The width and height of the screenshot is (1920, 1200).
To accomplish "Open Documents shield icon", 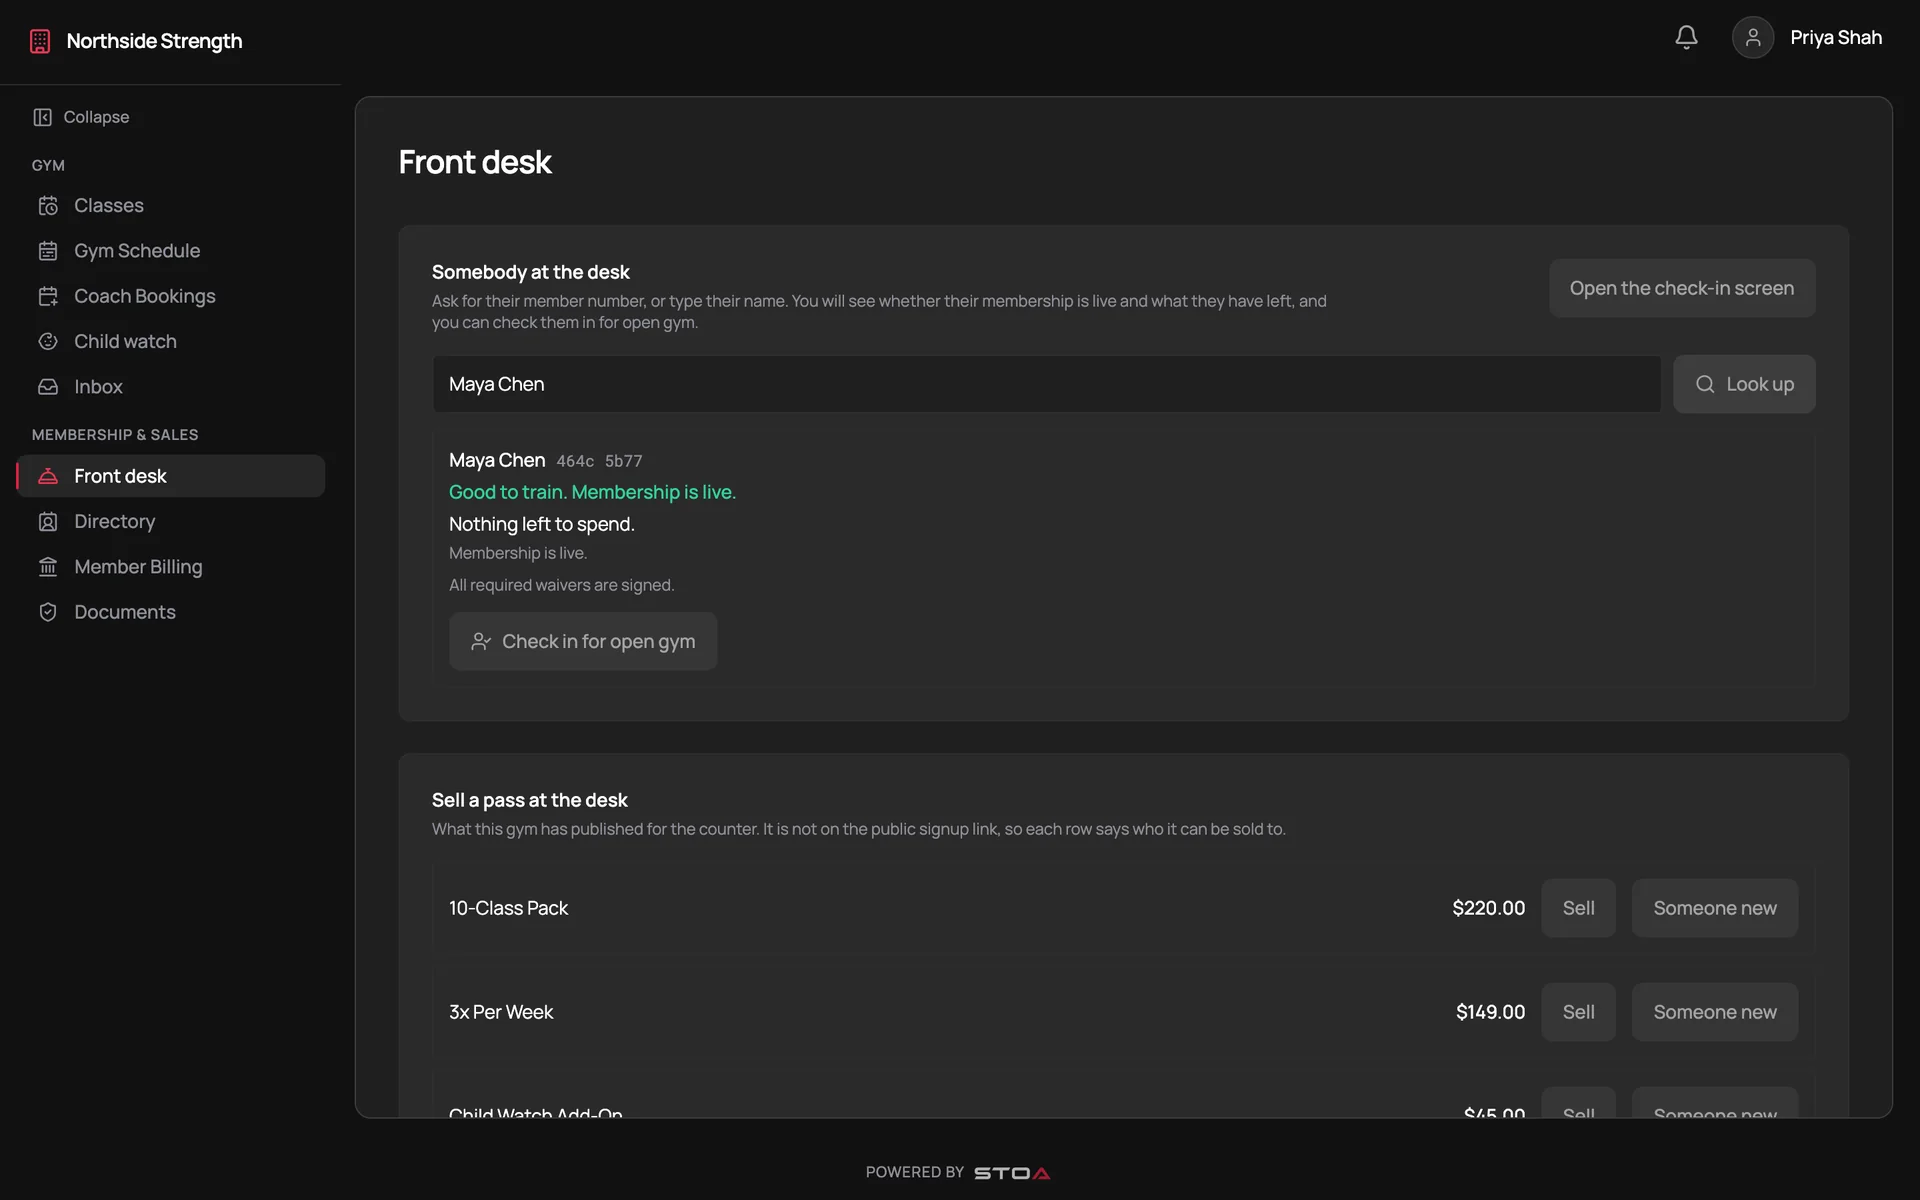I will [x=48, y=612].
